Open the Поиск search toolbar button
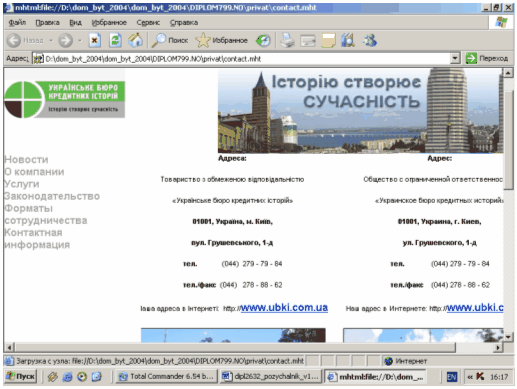517x389 pixels. click(x=170, y=40)
